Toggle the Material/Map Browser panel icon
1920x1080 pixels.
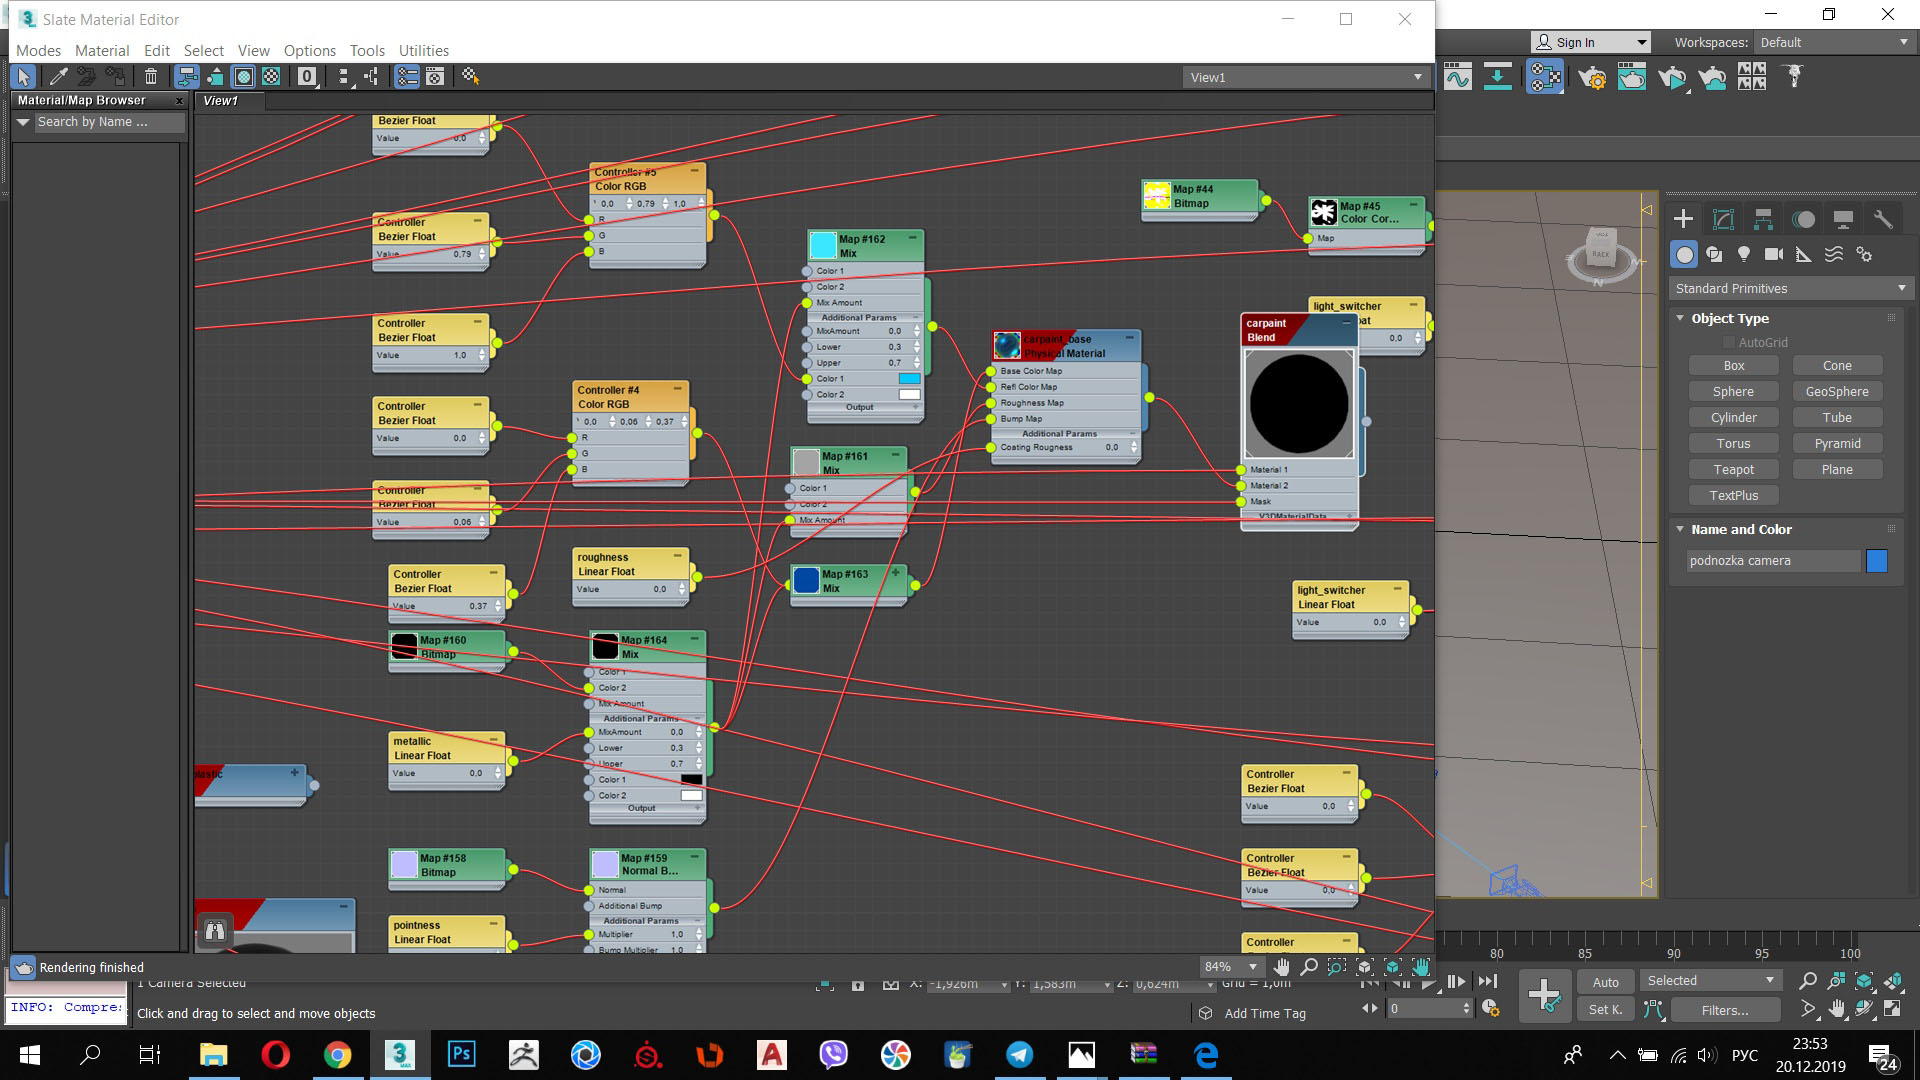coord(407,77)
